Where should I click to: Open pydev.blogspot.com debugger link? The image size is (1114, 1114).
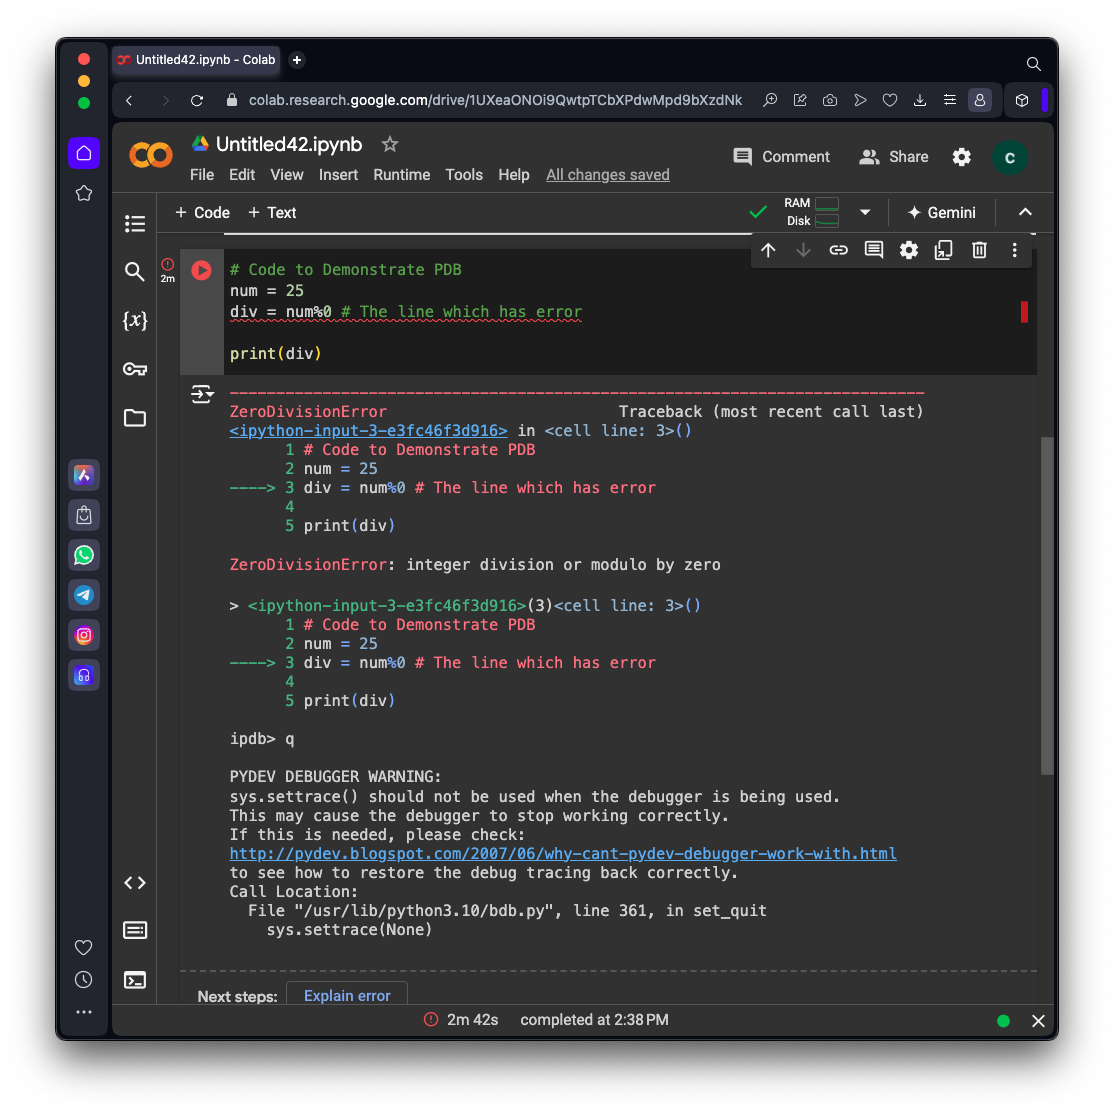pyautogui.click(x=563, y=853)
